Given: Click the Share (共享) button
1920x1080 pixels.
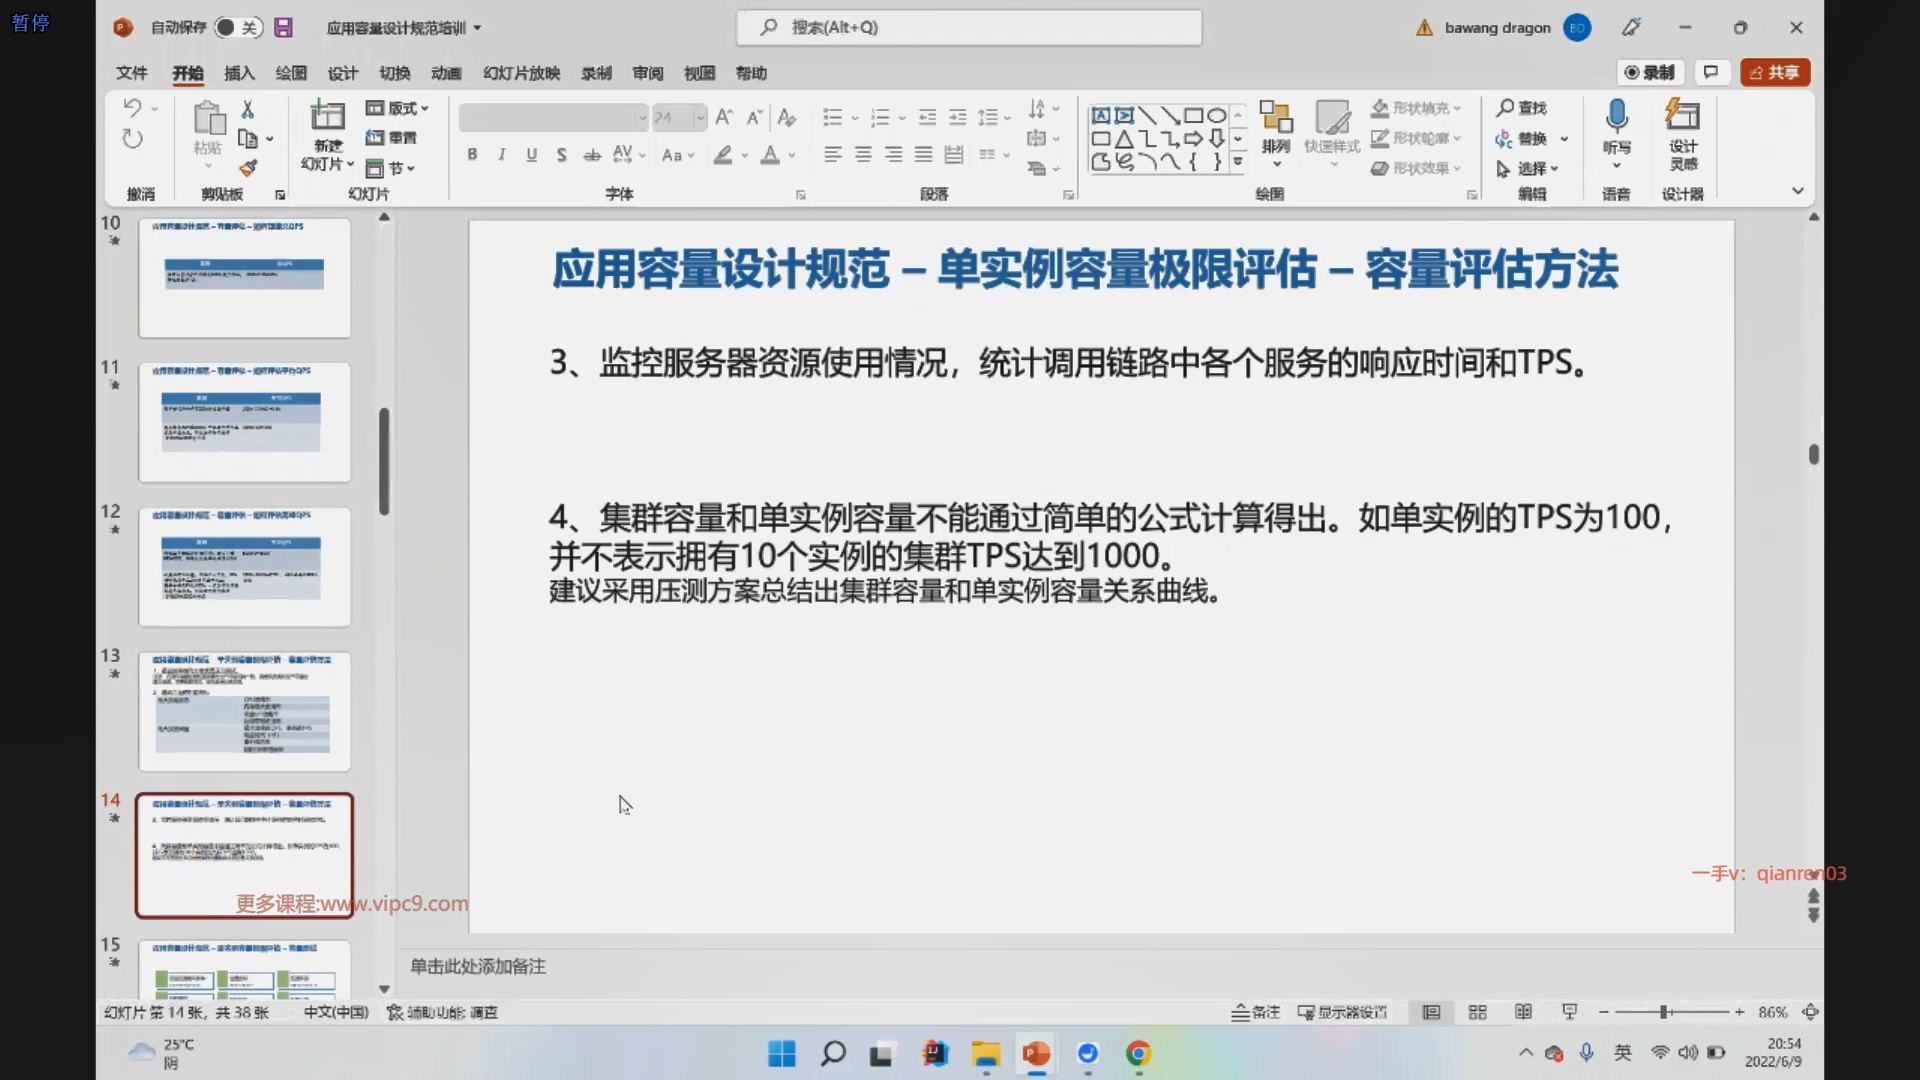Looking at the screenshot, I should tap(1774, 72).
